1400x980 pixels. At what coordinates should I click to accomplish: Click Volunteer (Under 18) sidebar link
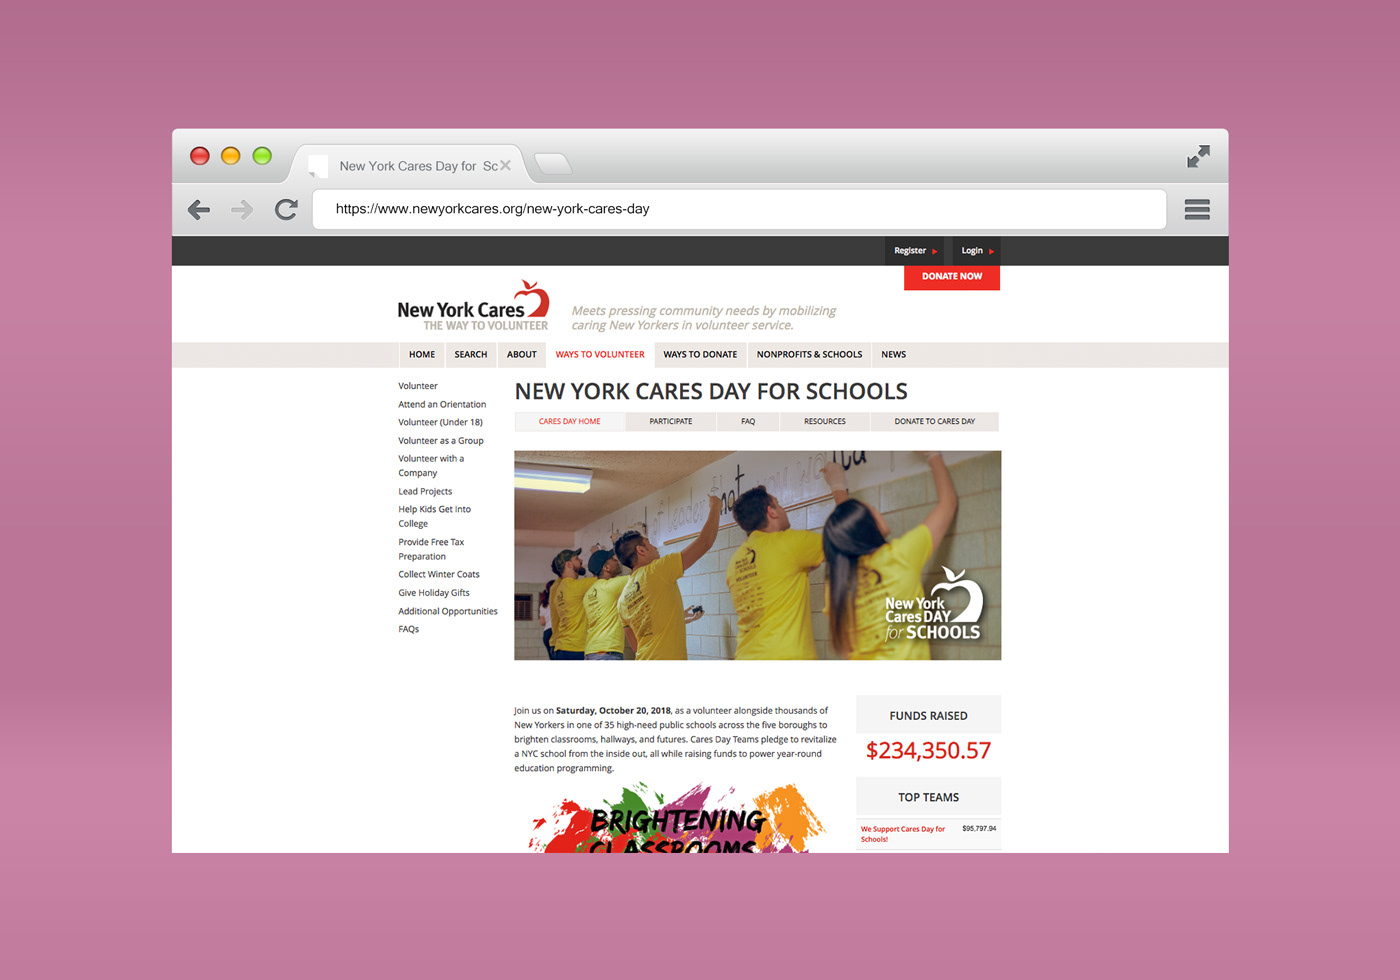[x=440, y=423]
